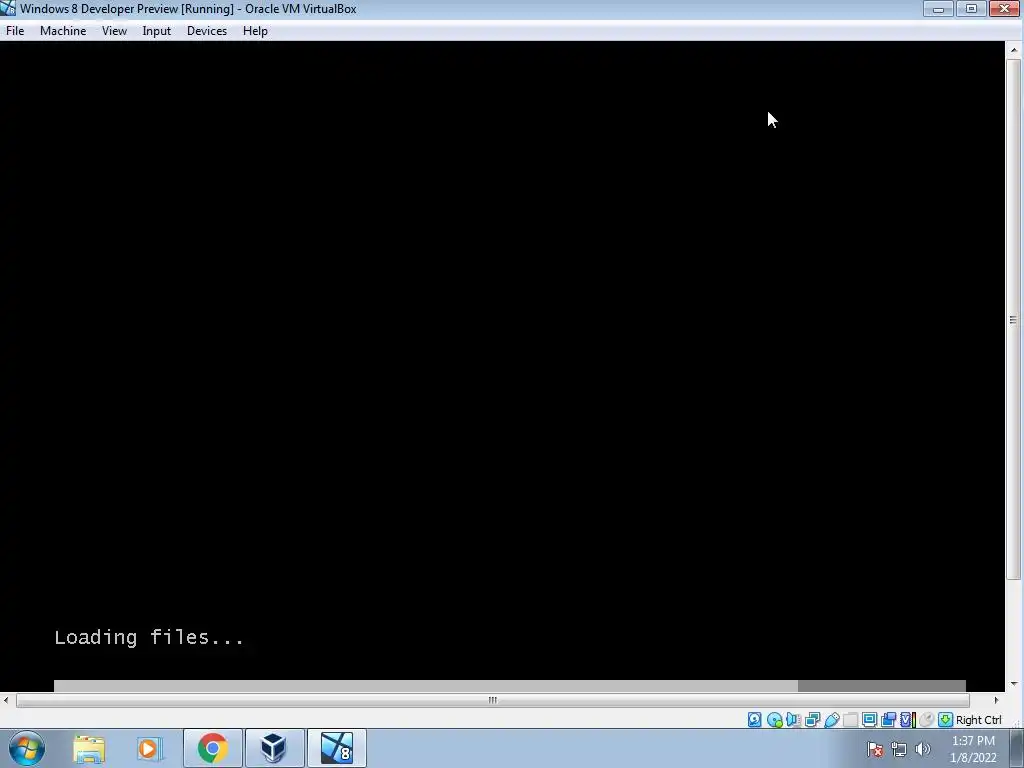
Task: Click the optical drive status icon
Action: (x=775, y=720)
